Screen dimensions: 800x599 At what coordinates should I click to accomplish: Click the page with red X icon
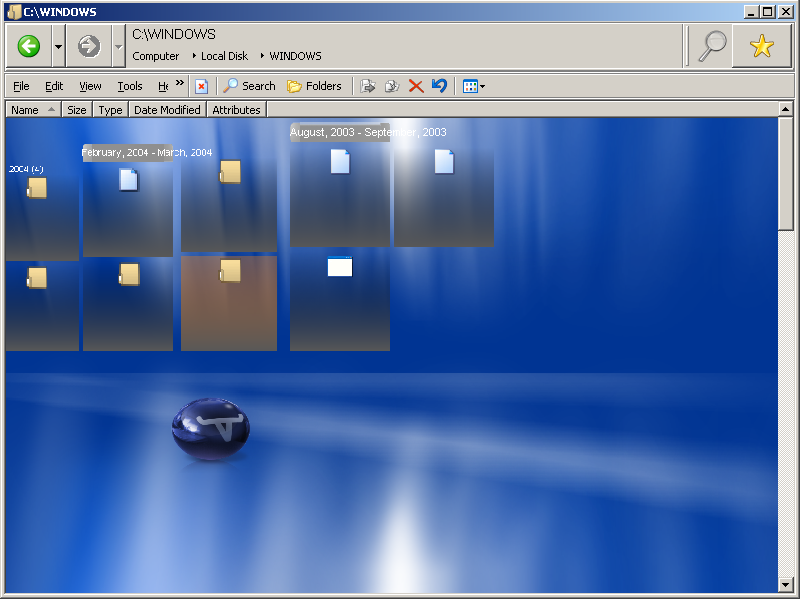pyautogui.click(x=202, y=86)
